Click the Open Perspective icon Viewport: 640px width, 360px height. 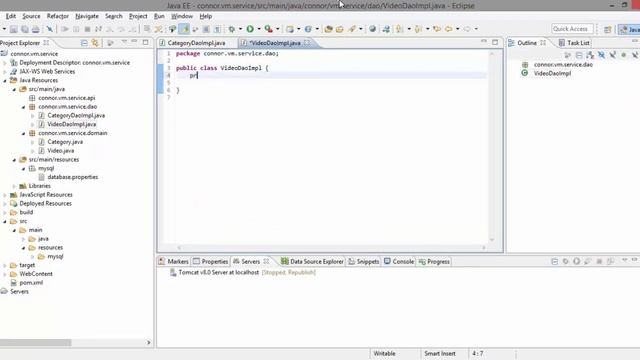coord(608,29)
